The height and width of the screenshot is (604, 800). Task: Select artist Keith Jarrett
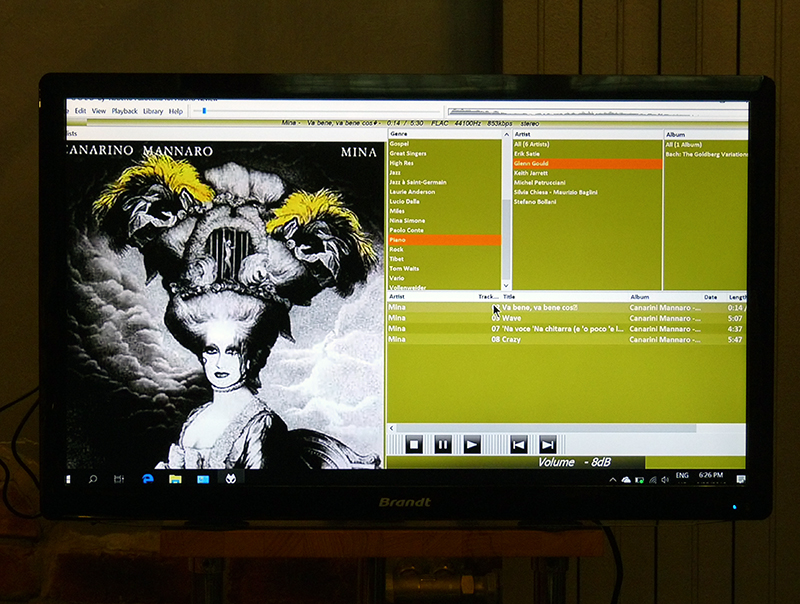(587, 173)
